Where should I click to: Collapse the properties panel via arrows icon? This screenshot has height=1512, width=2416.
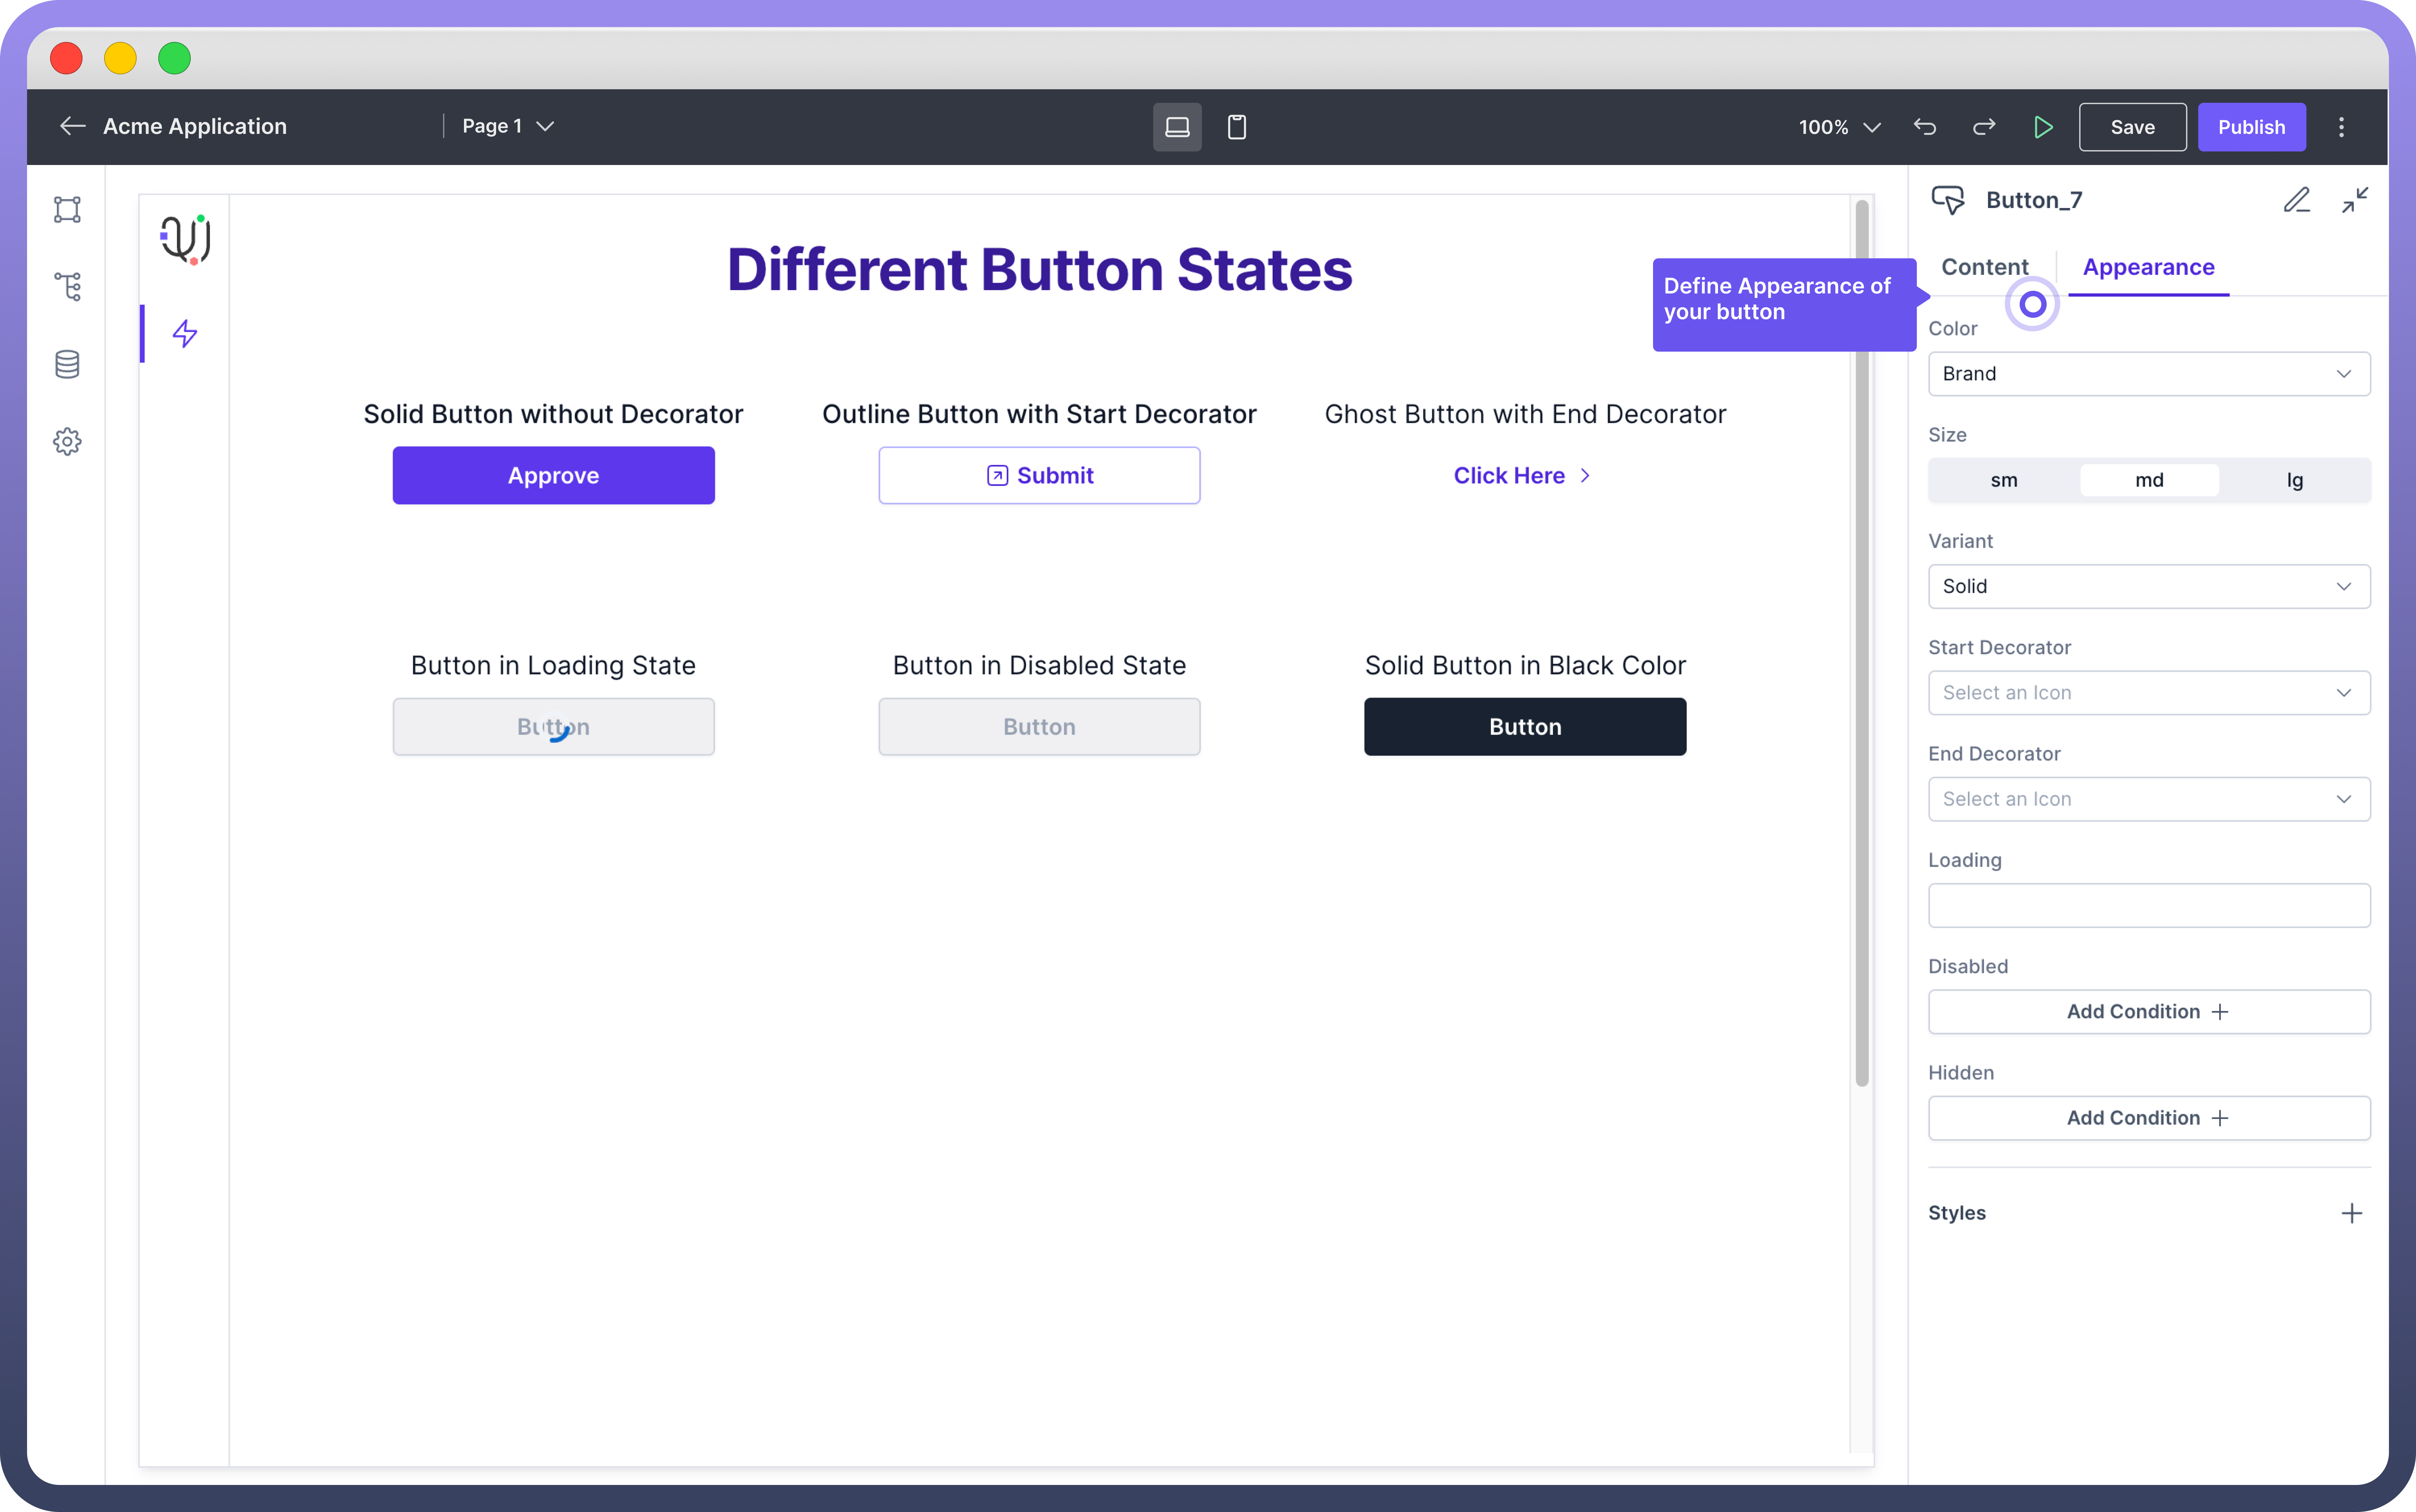tap(2355, 200)
